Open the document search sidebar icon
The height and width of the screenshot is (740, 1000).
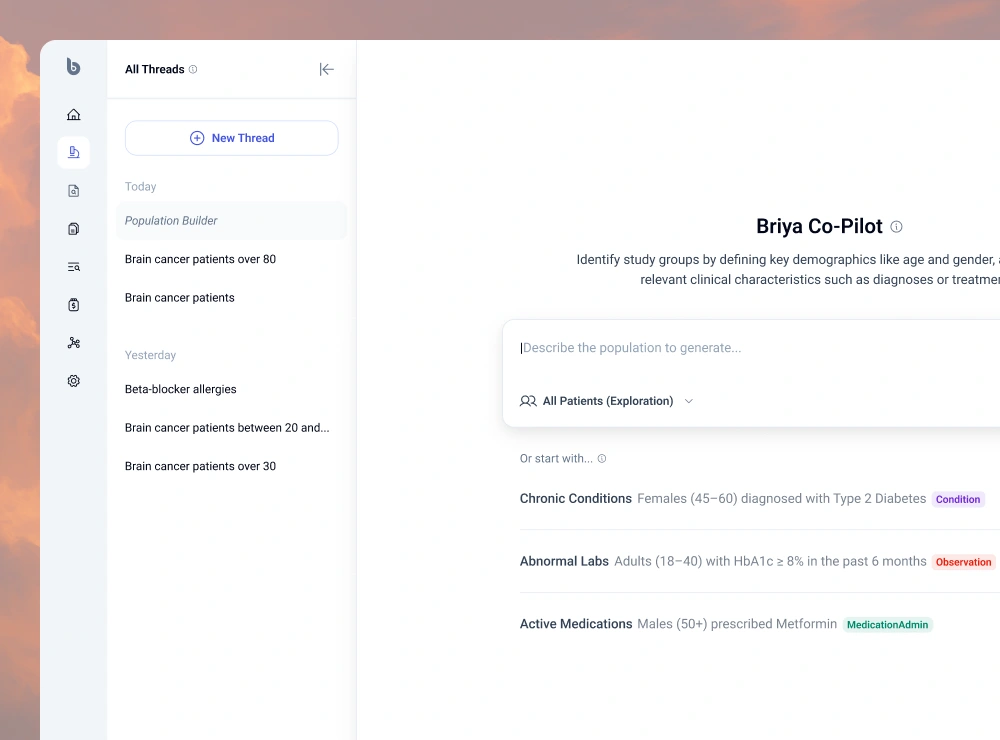(73, 191)
